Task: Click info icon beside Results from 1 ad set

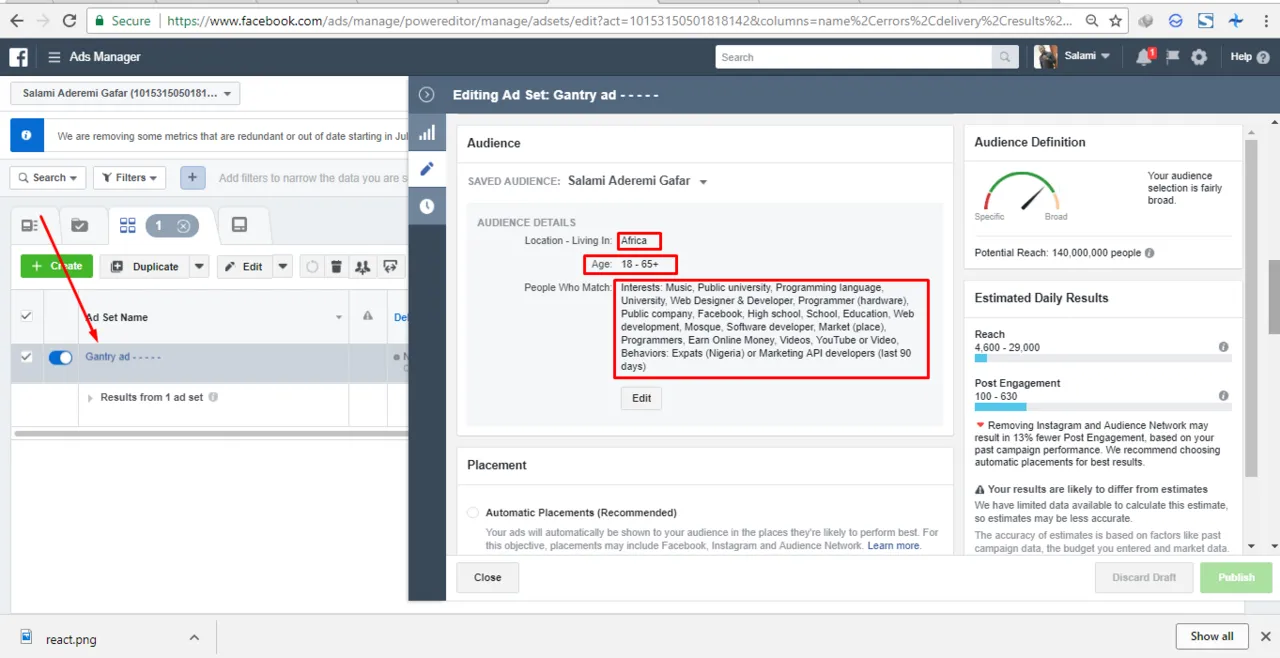Action: pos(213,397)
